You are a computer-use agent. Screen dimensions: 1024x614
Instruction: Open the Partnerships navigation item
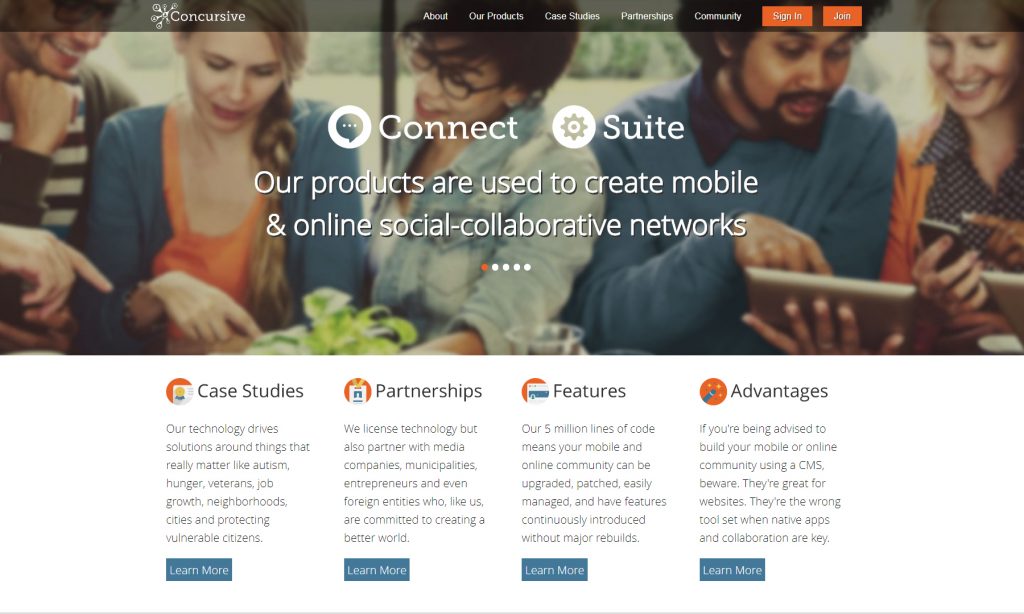click(647, 16)
